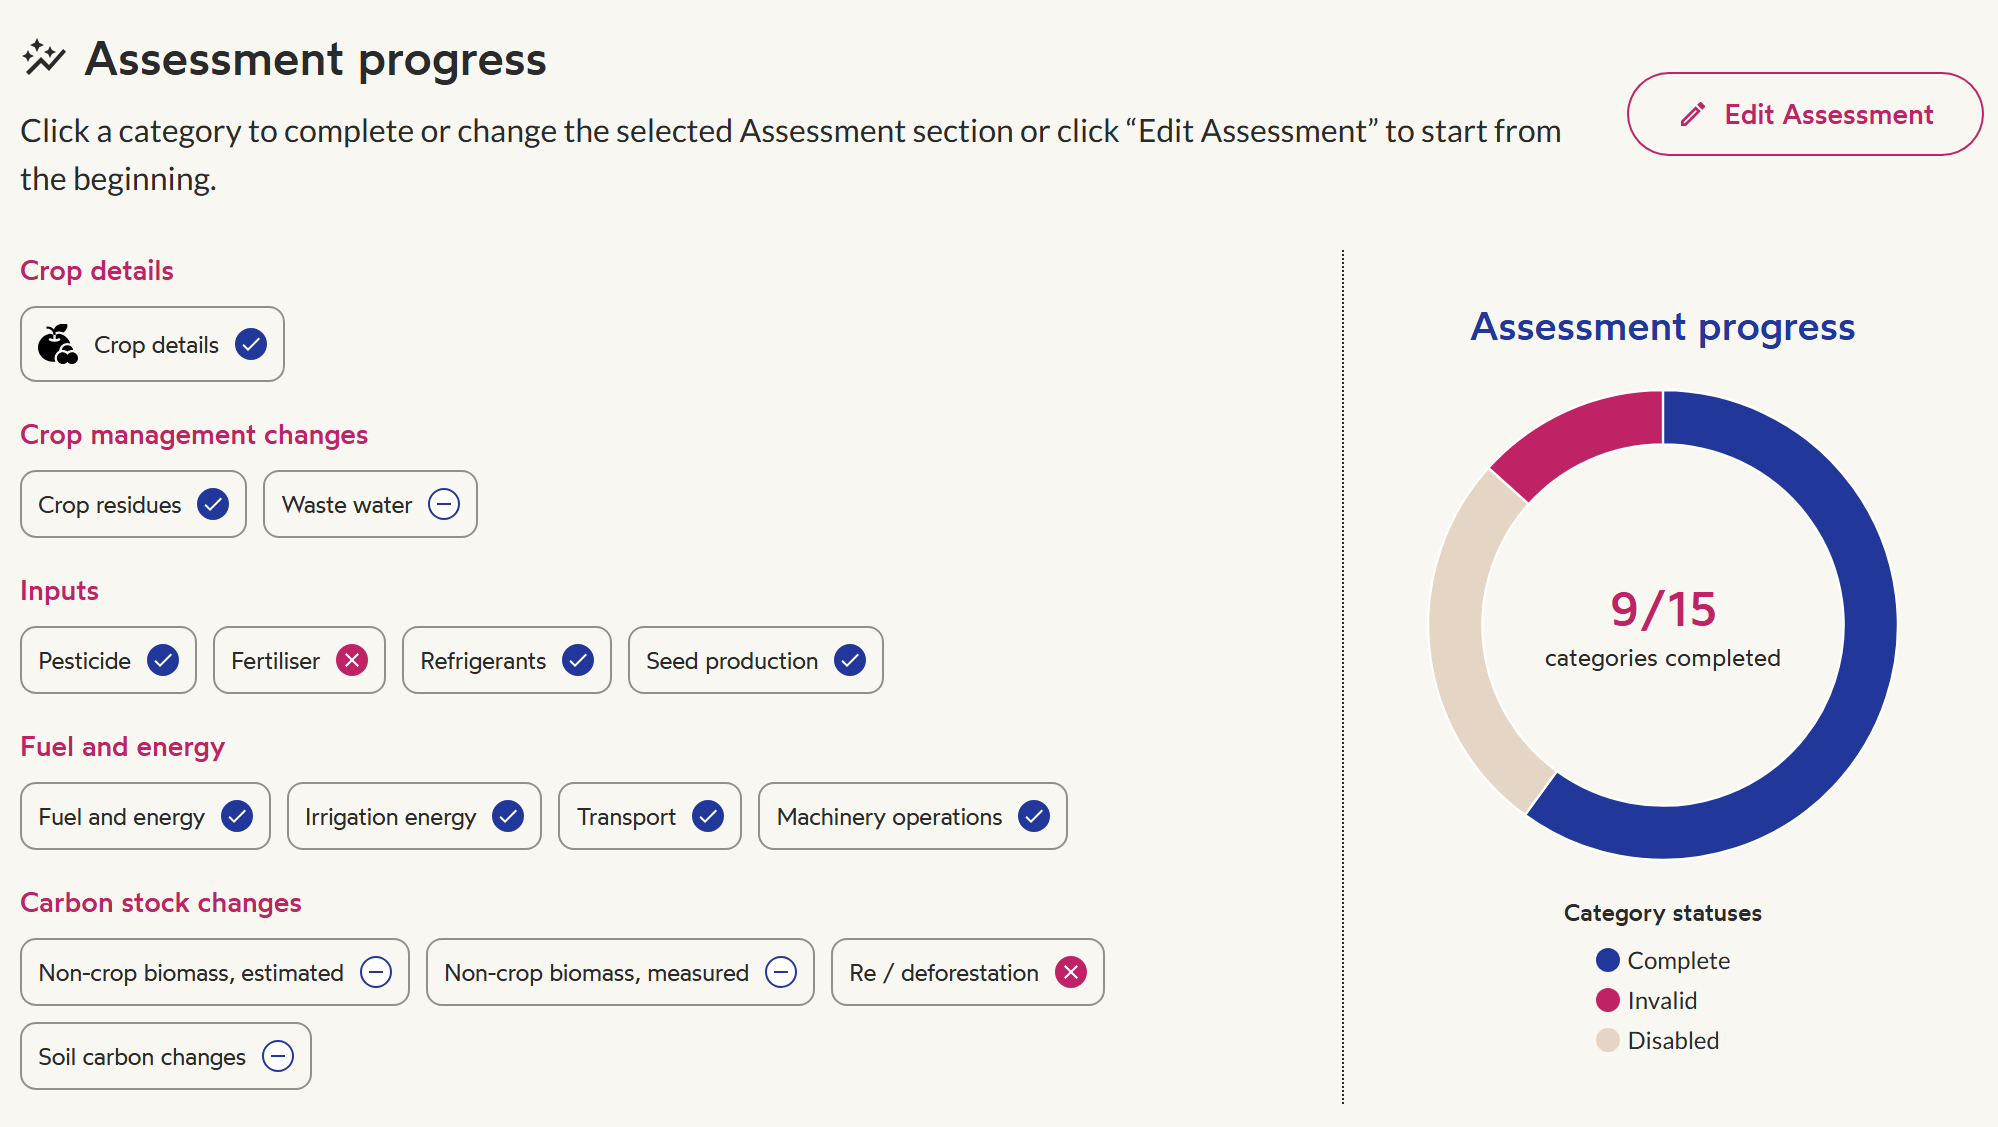
Task: Select the Machinery operations category
Action: 913,816
